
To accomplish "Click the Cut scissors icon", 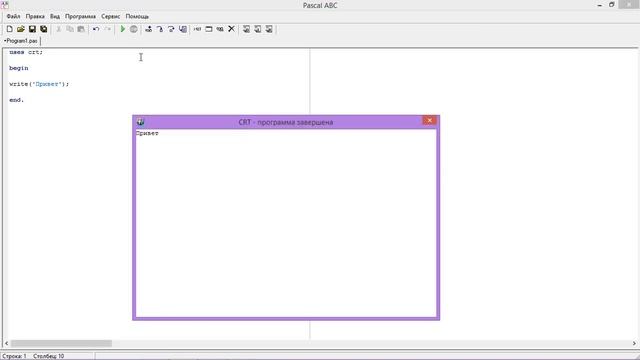I will click(59, 29).
